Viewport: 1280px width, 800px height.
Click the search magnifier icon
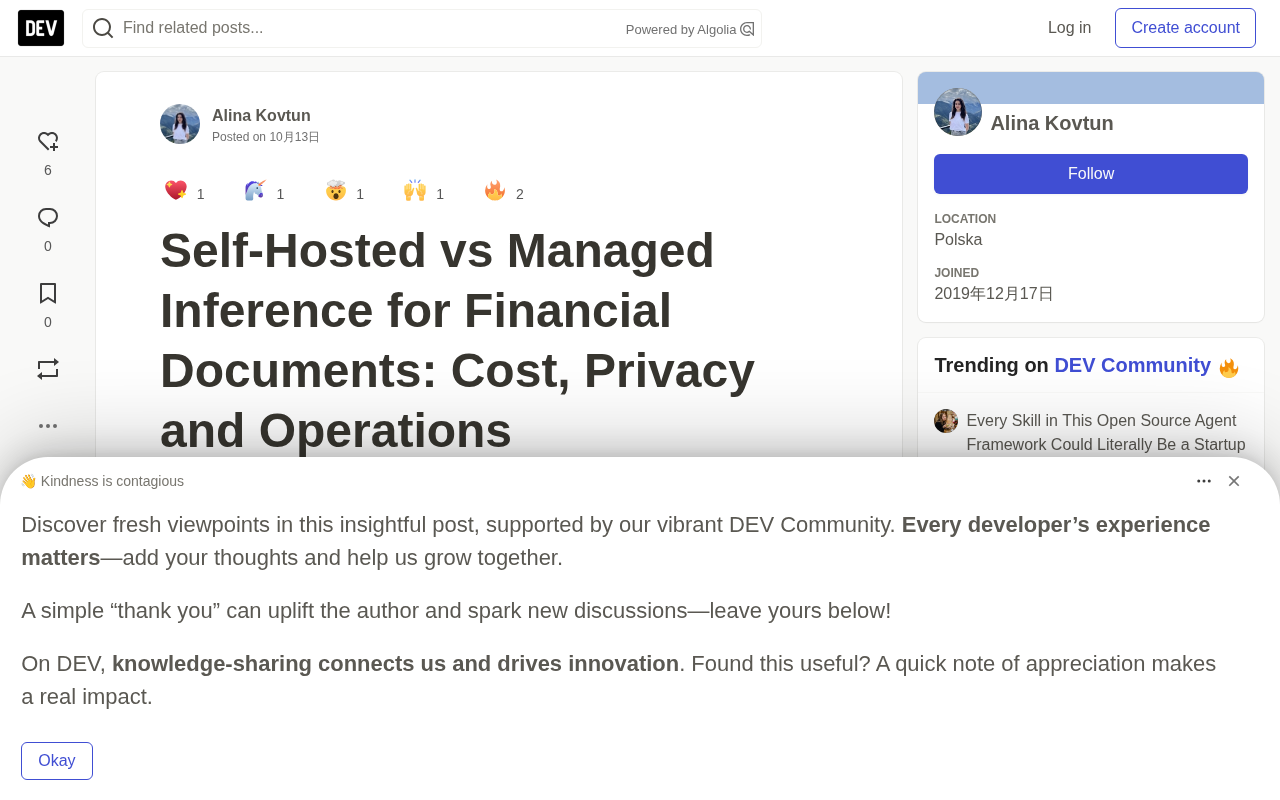(x=103, y=28)
